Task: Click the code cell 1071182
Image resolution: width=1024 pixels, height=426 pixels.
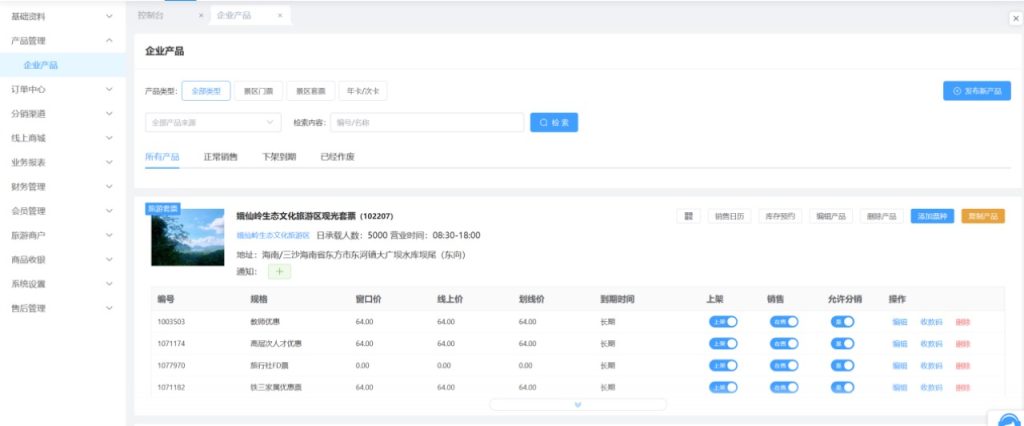Action: pos(171,387)
